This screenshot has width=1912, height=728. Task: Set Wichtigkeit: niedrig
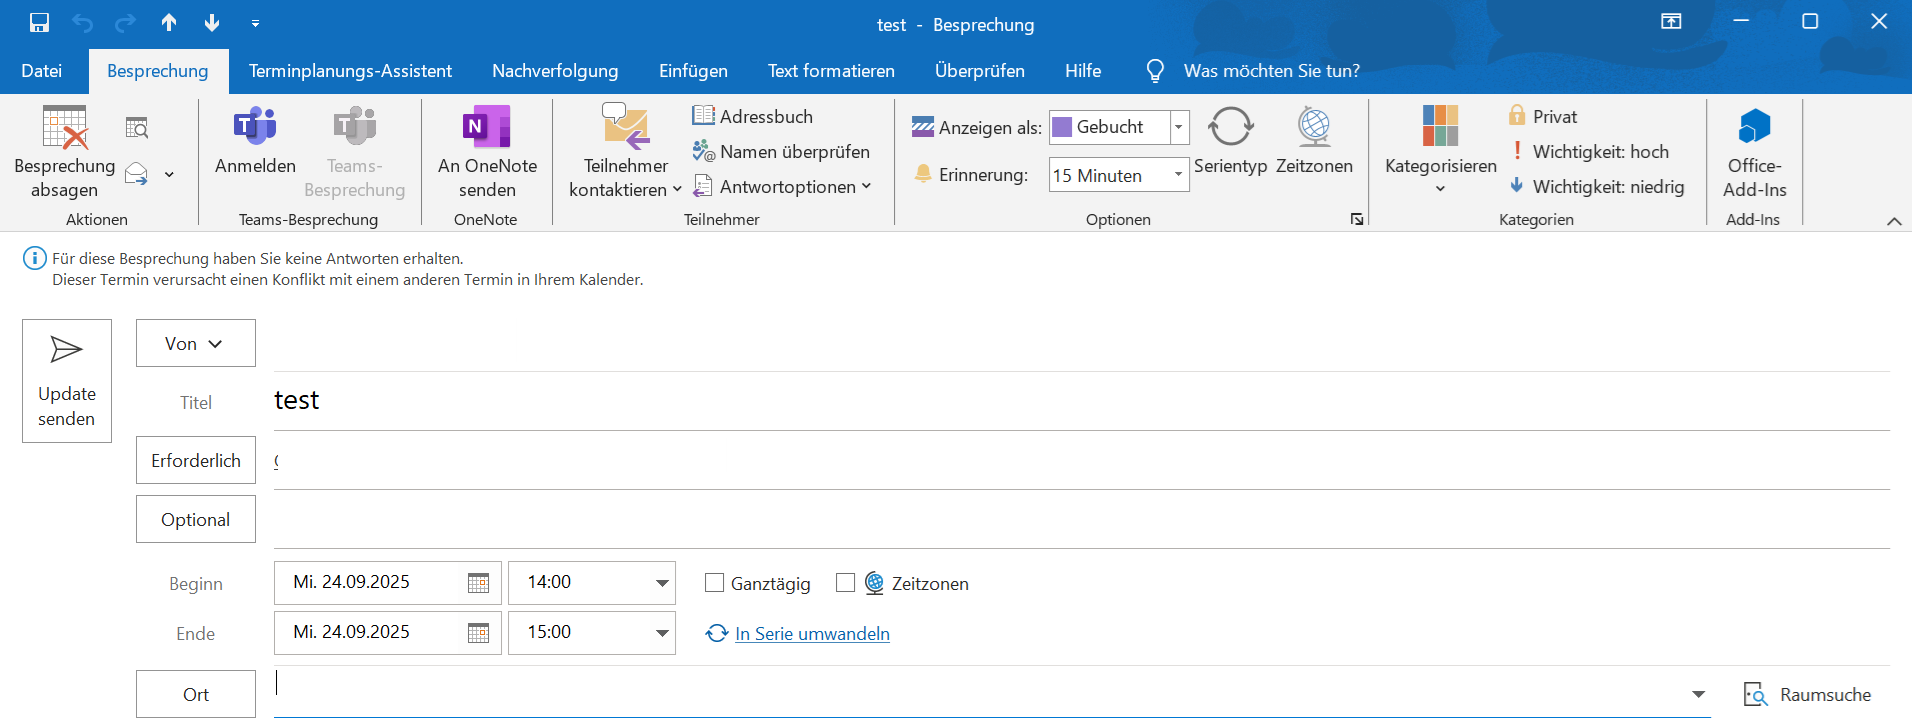1596,187
